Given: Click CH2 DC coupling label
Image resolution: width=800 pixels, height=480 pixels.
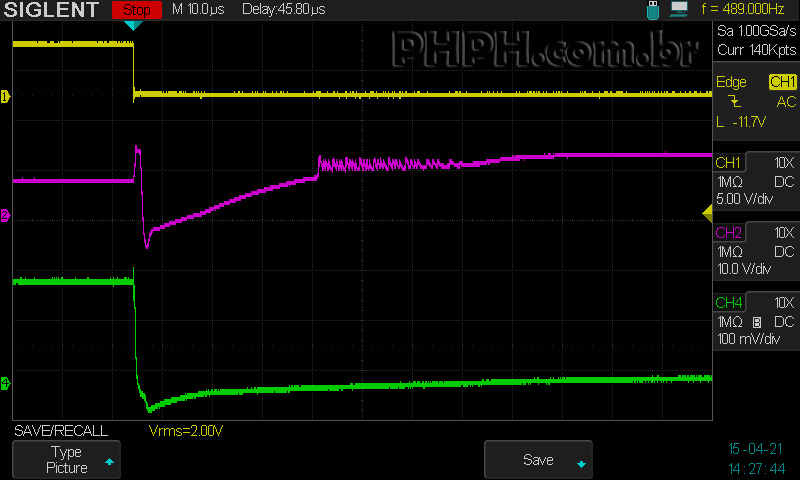Looking at the screenshot, I should pyautogui.click(x=784, y=252).
